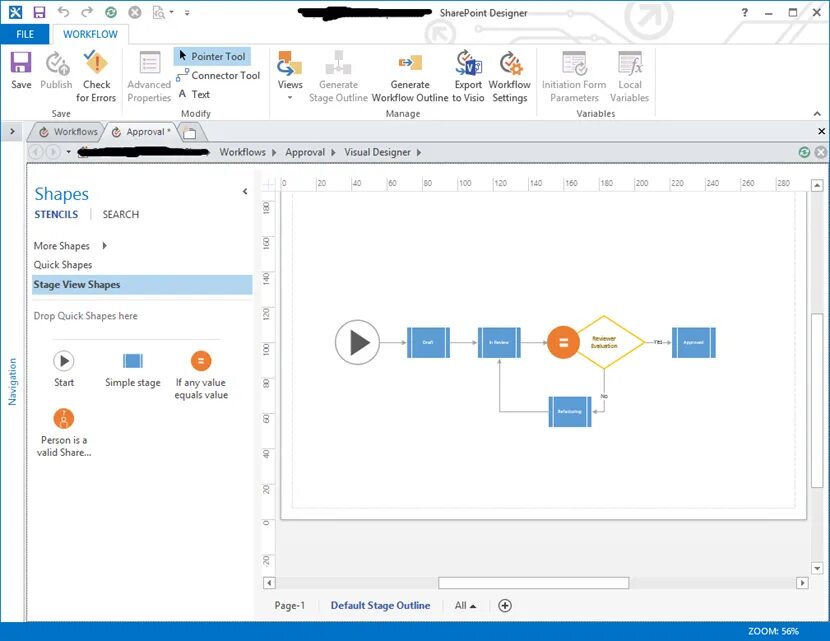This screenshot has height=641, width=830.
Task: Stop loading via quick access toolbar
Action: coord(135,12)
